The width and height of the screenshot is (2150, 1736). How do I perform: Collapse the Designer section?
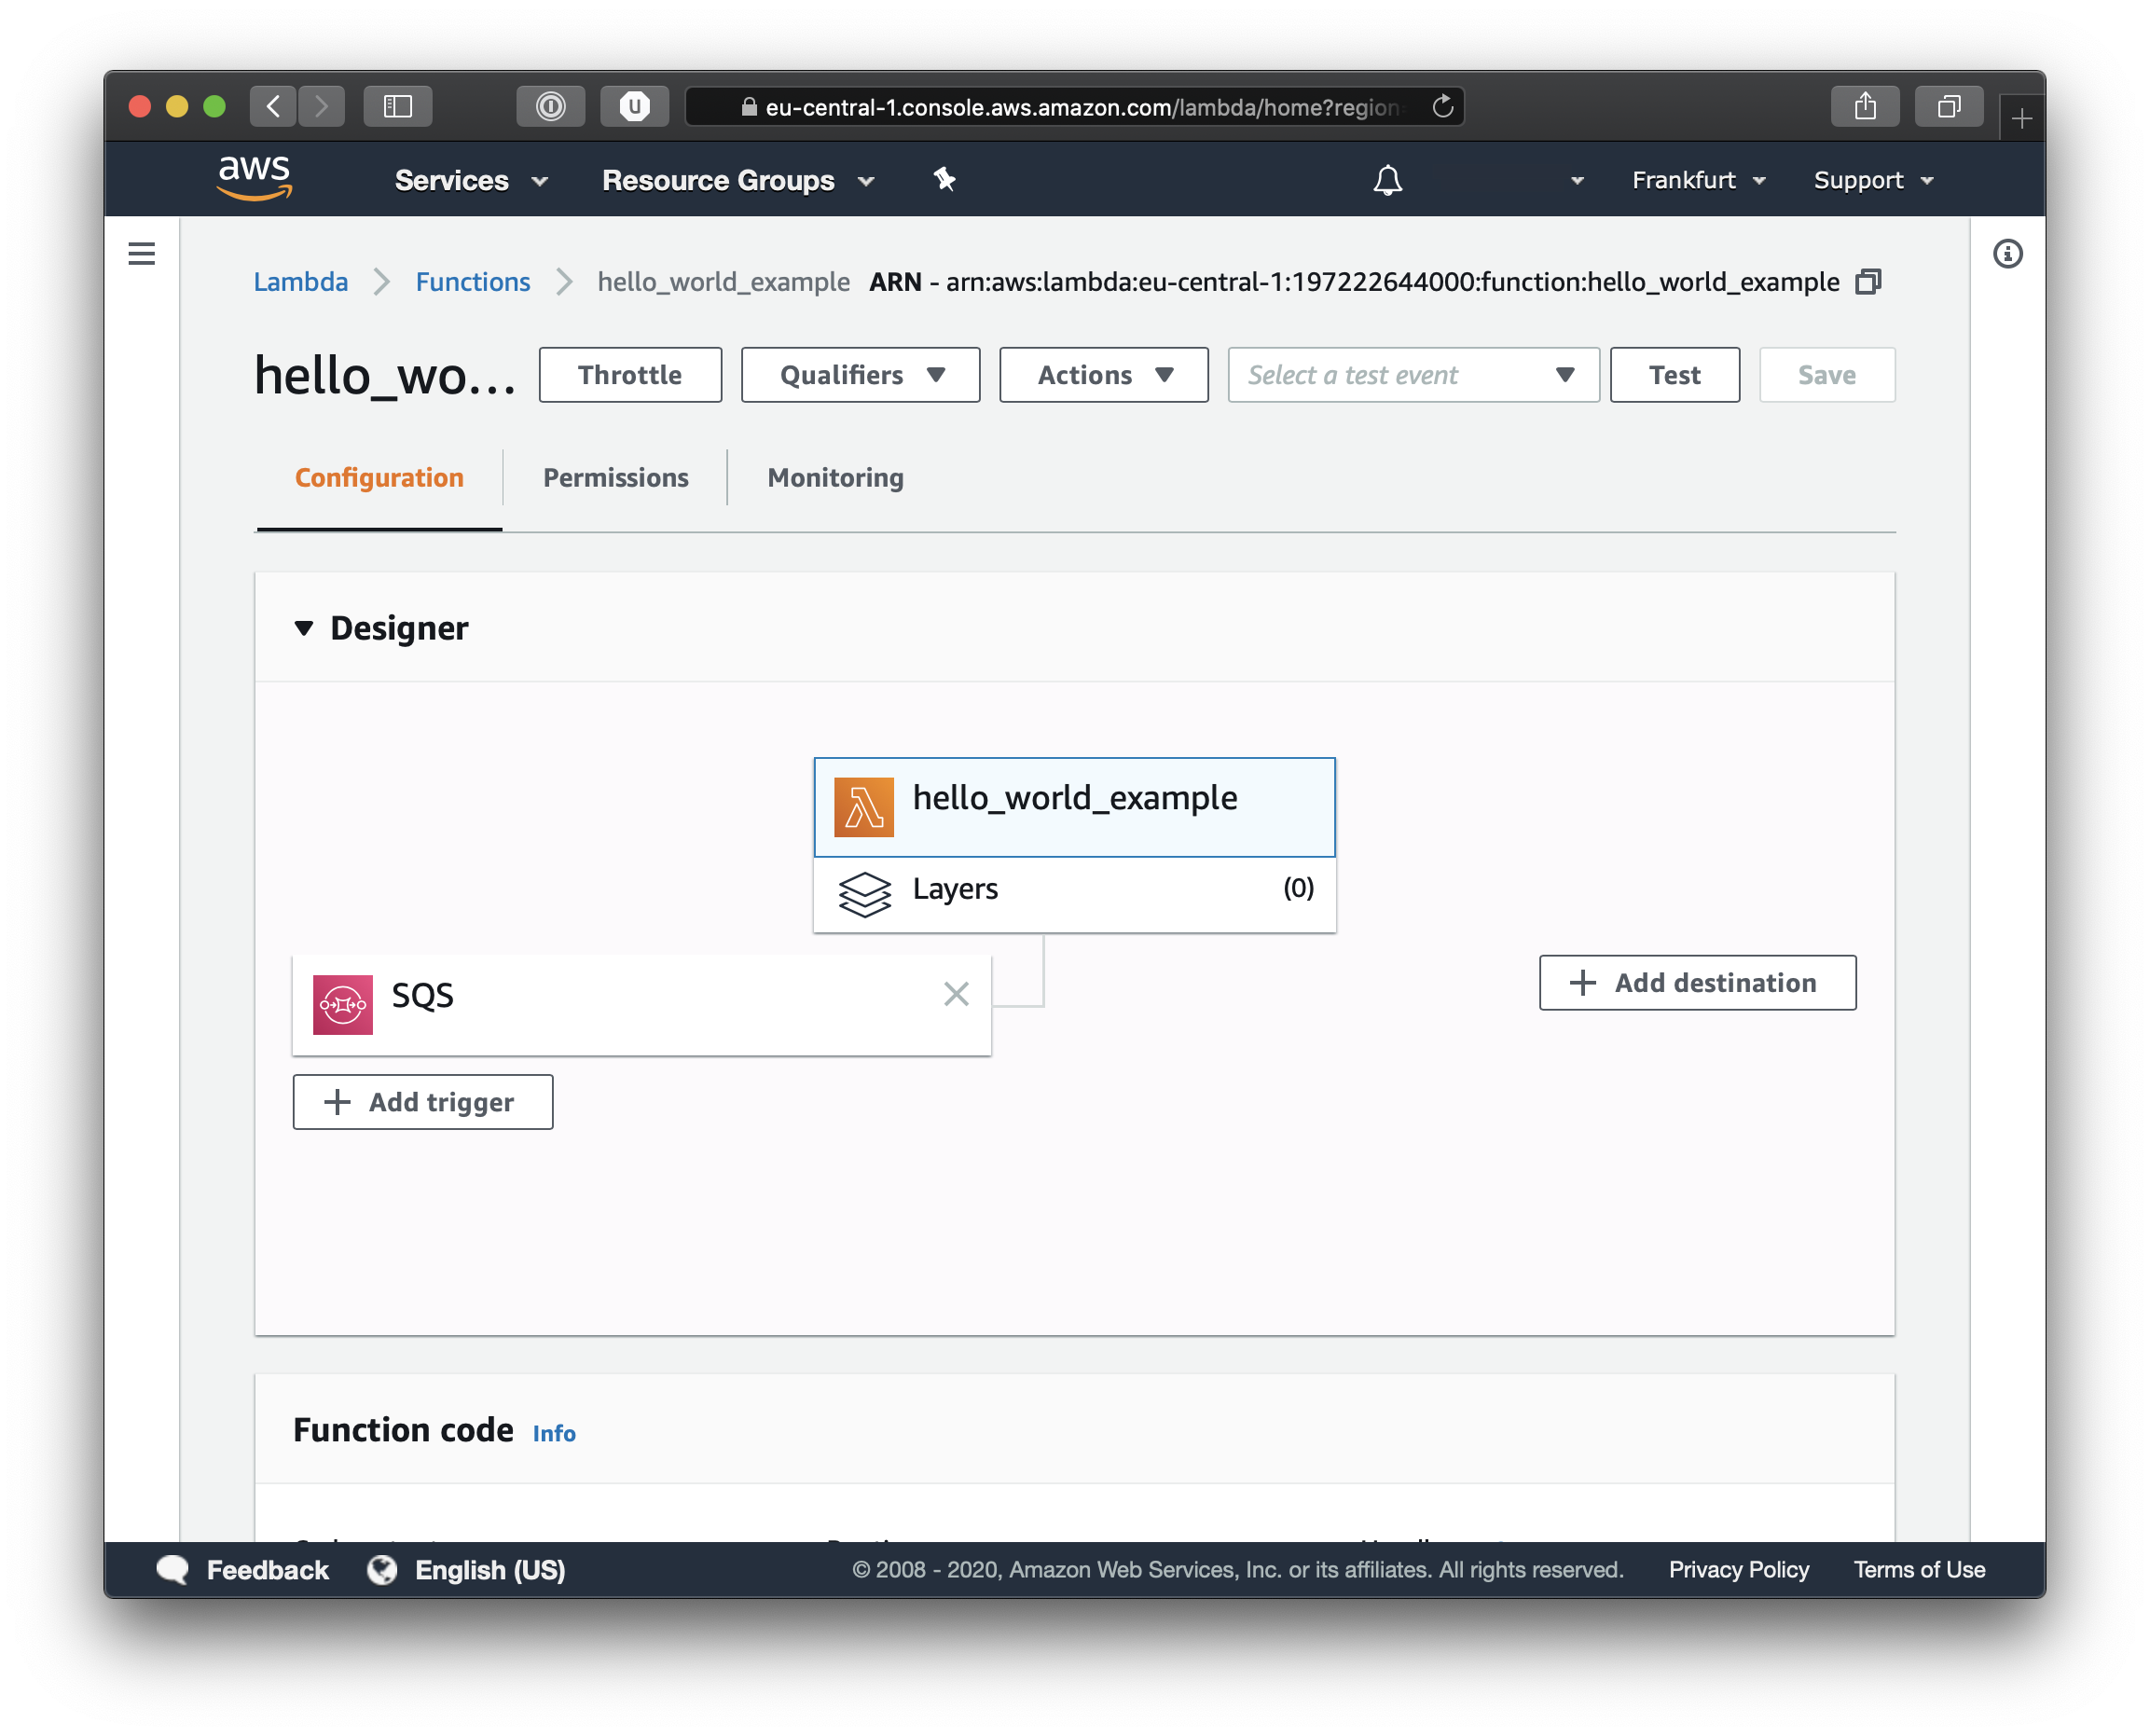[304, 628]
